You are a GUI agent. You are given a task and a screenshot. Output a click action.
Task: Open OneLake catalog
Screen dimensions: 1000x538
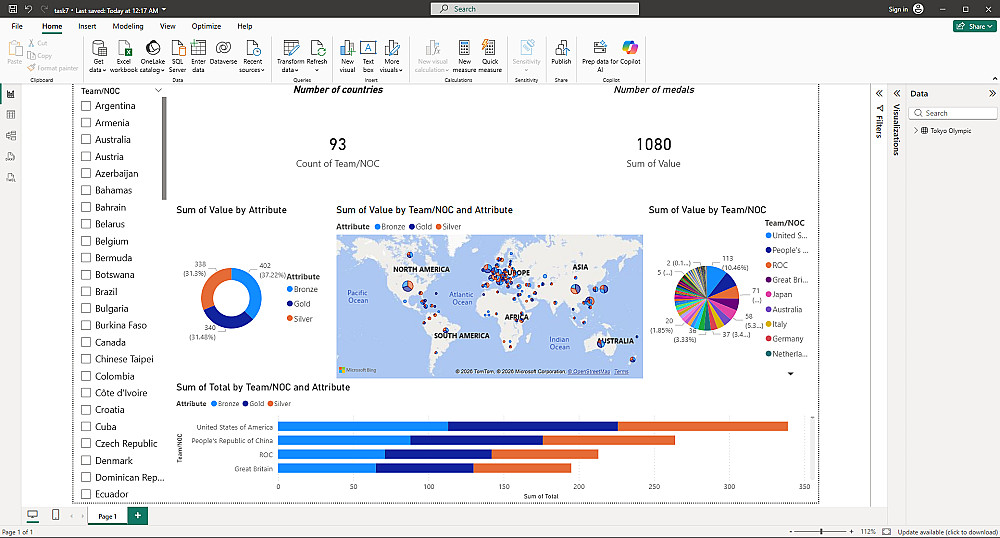click(152, 56)
